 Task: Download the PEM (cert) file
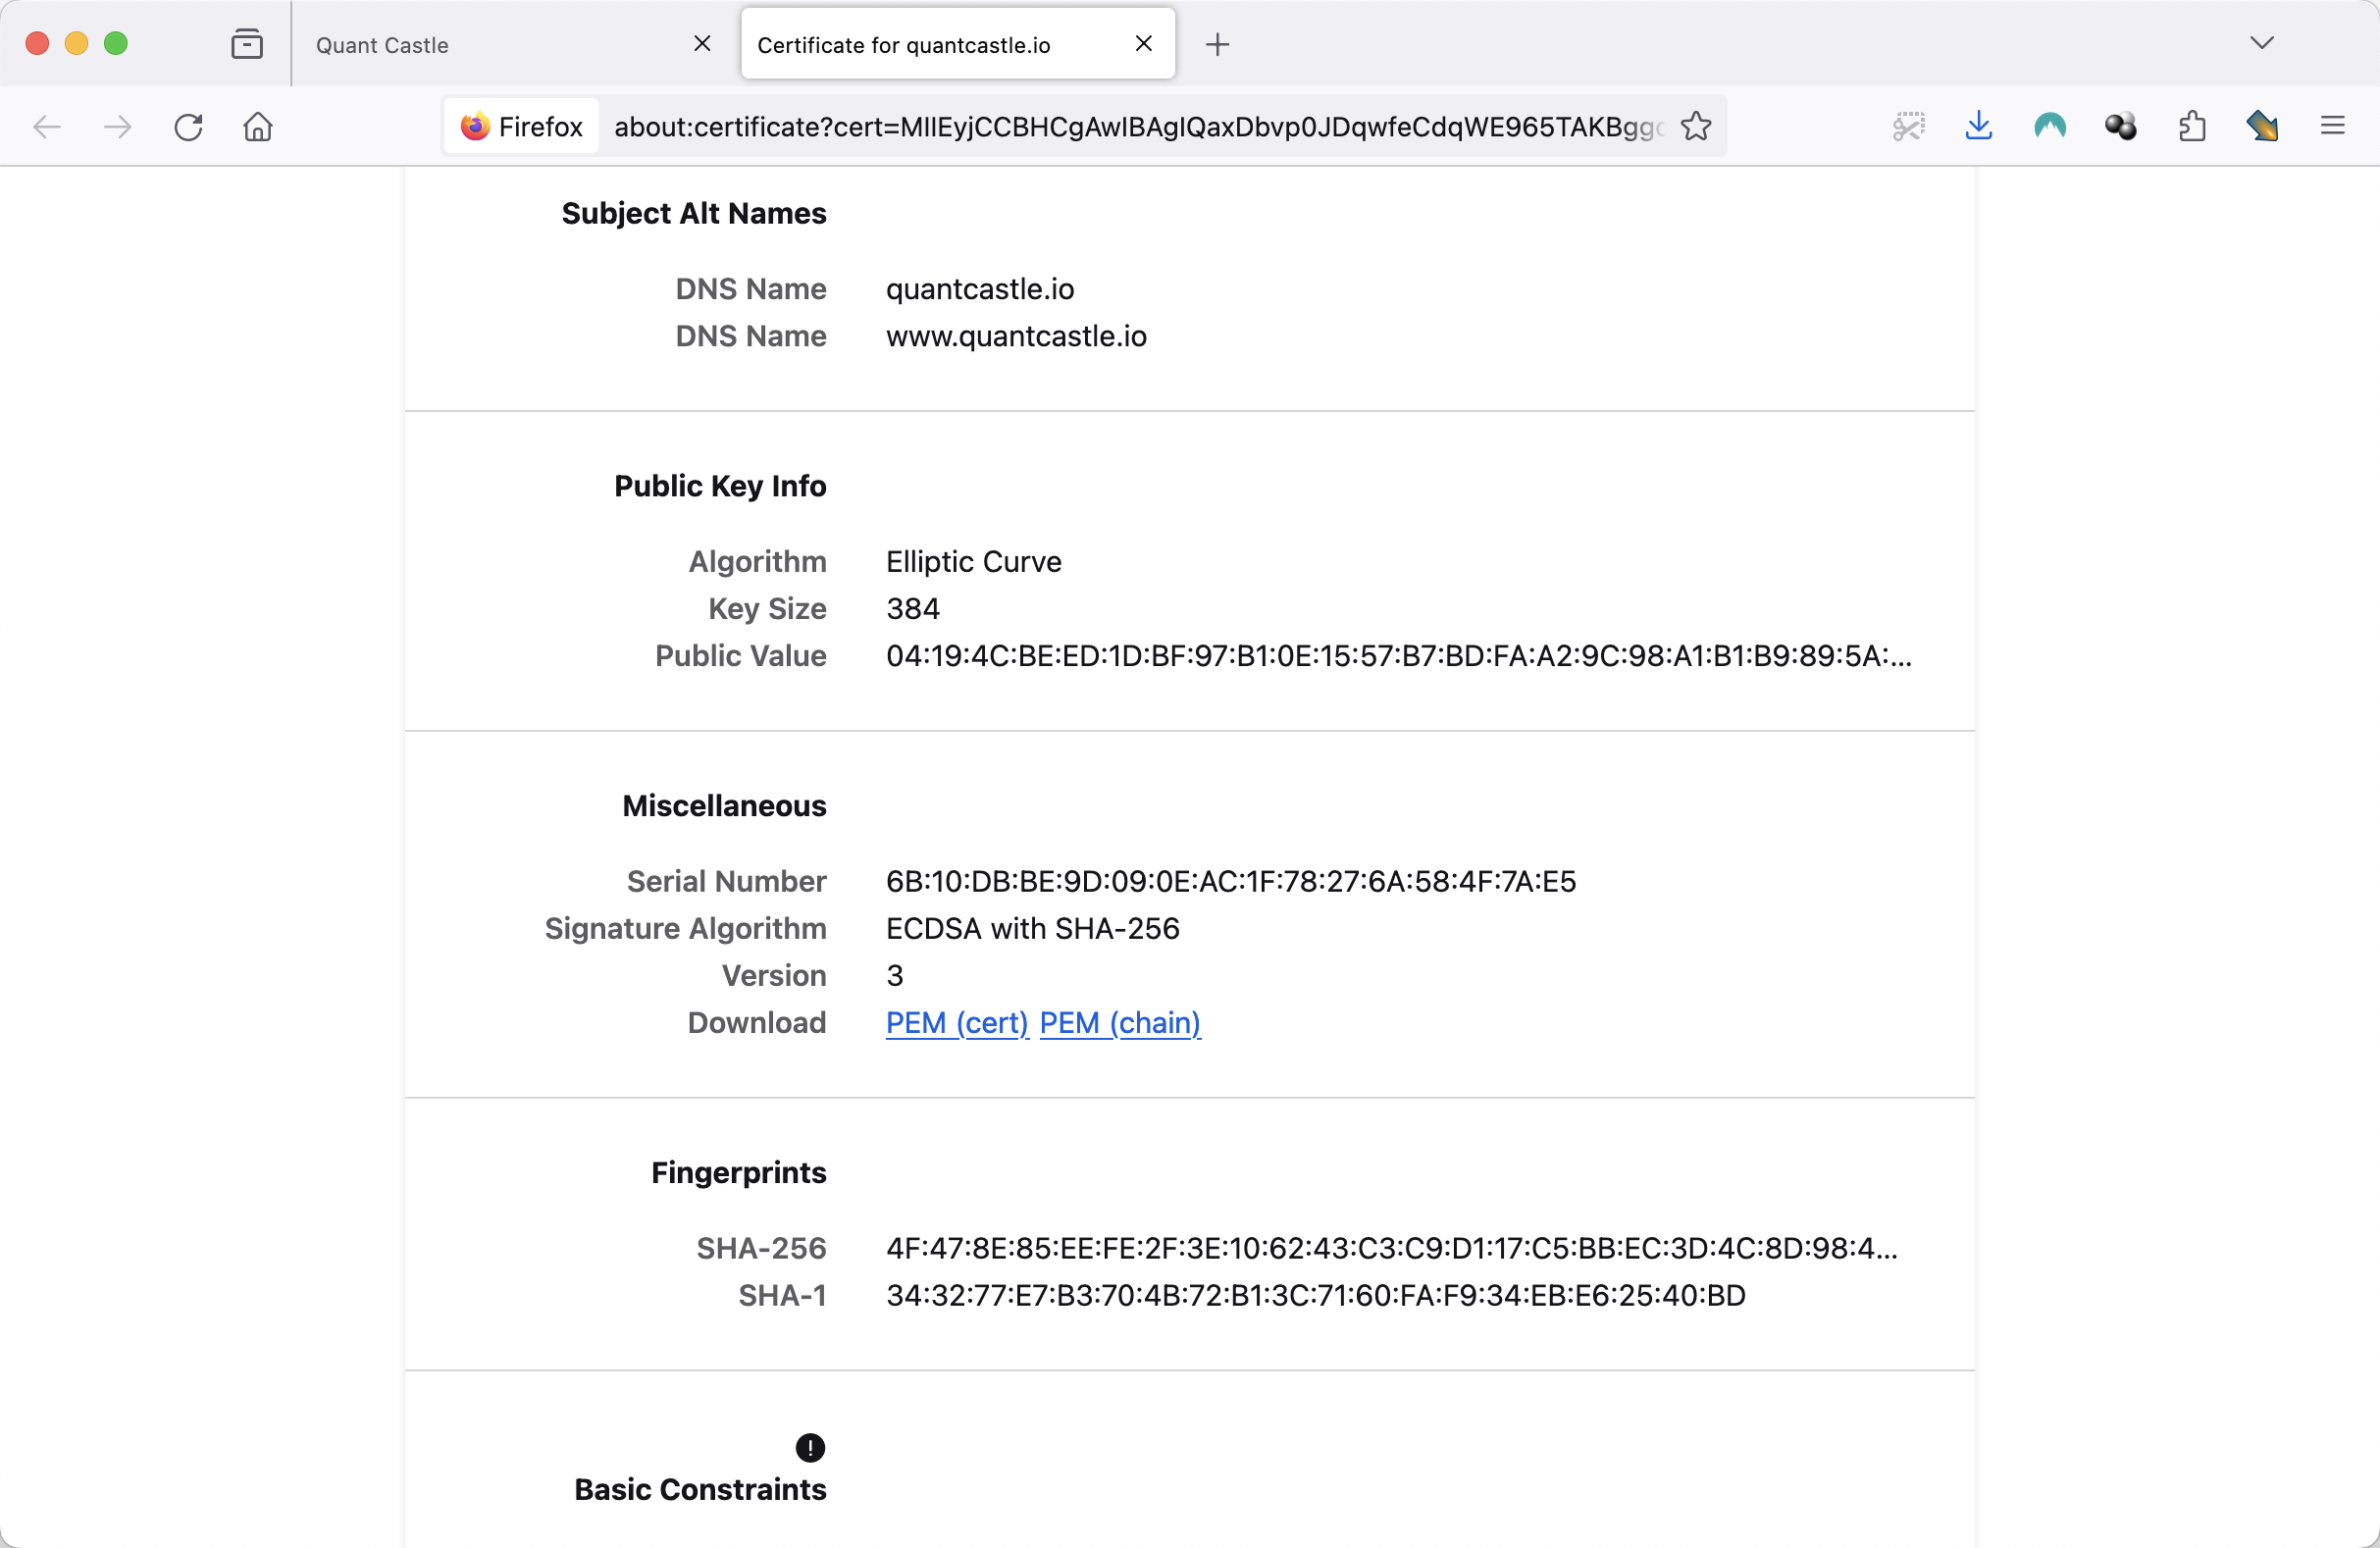(x=957, y=1022)
